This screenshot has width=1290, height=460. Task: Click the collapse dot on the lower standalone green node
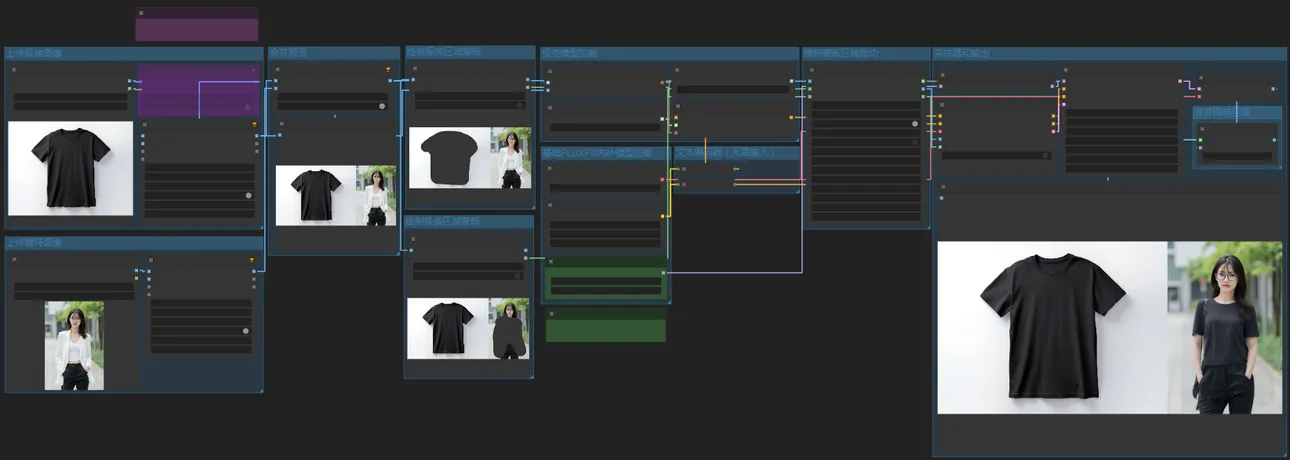[x=551, y=313]
